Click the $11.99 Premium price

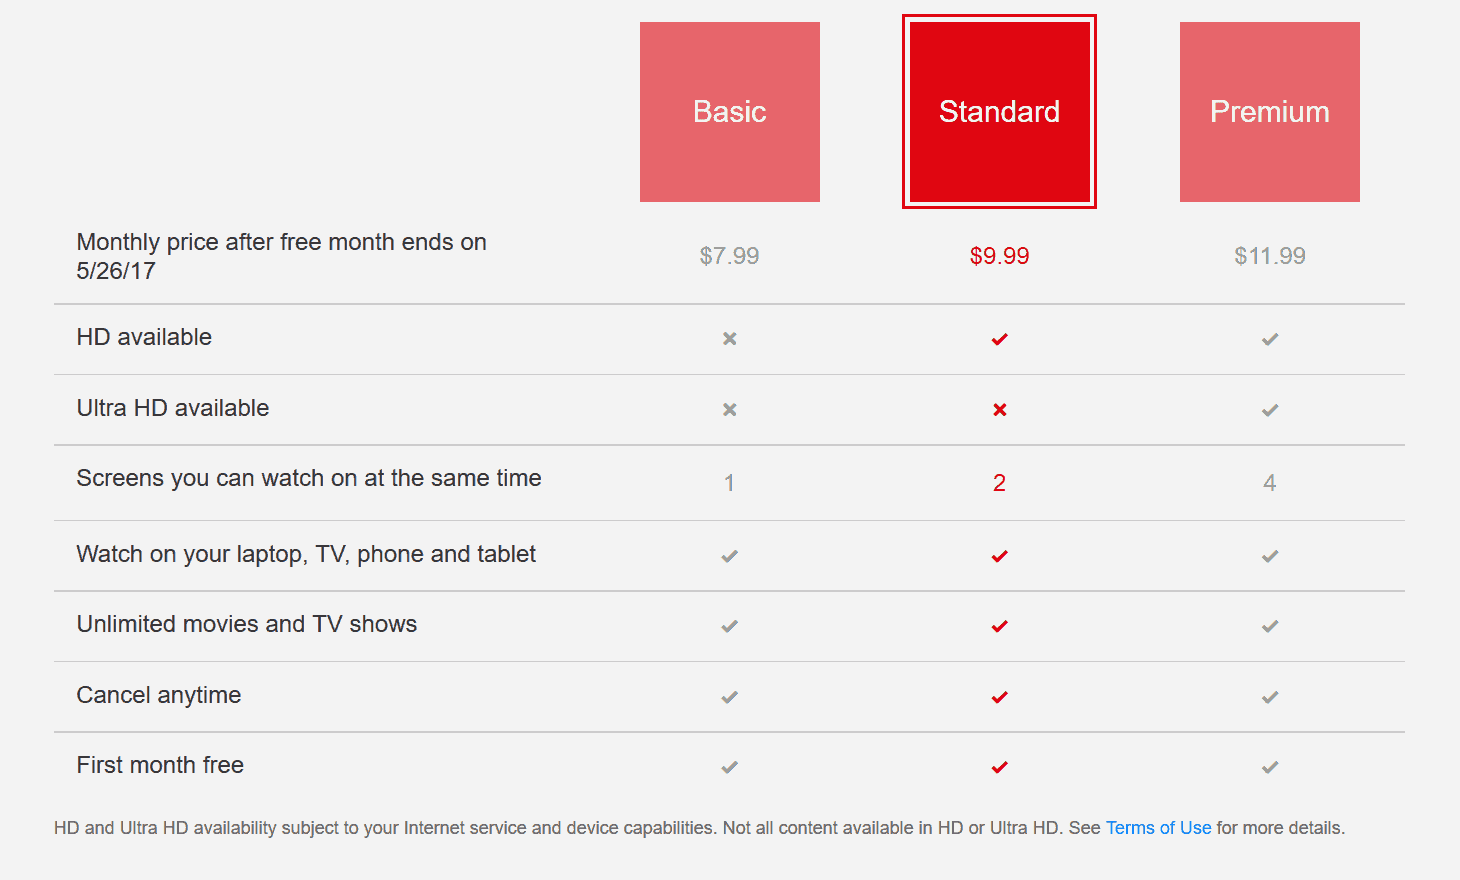click(x=1270, y=256)
